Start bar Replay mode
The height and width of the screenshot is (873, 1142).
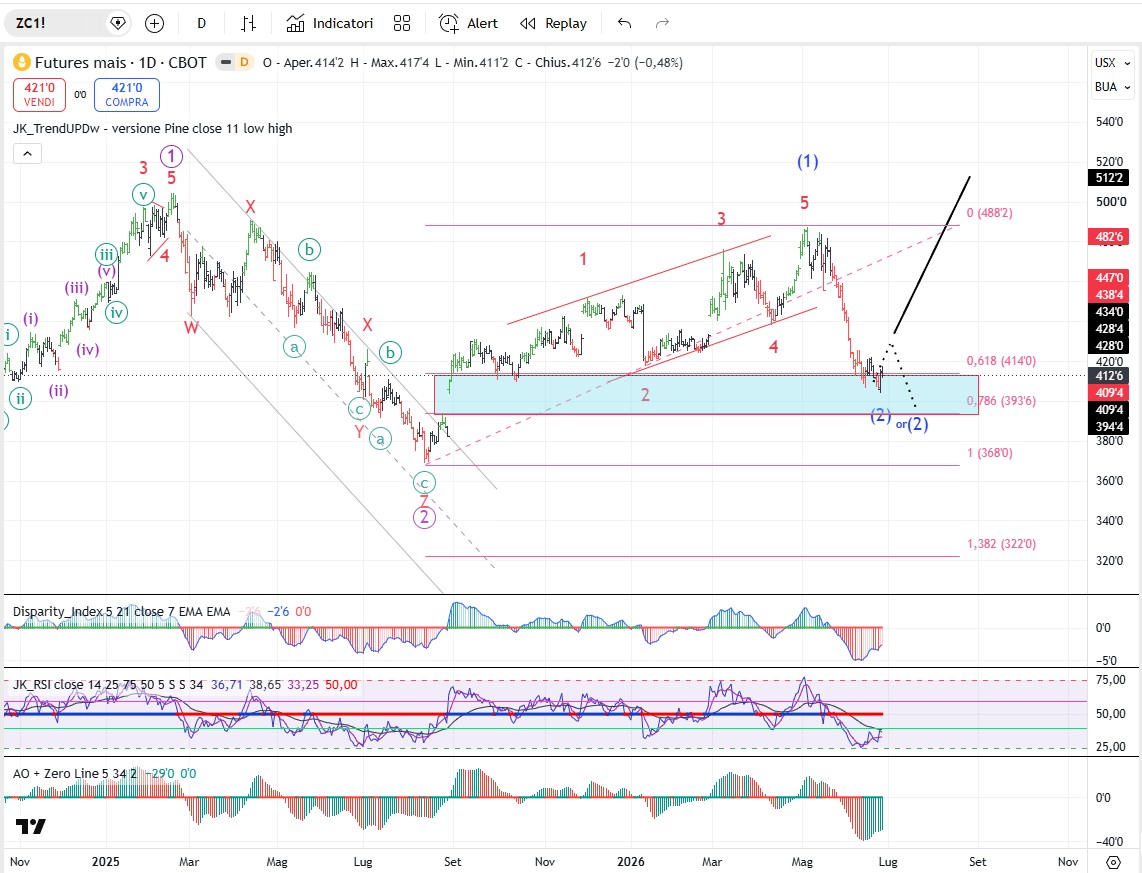tap(554, 23)
